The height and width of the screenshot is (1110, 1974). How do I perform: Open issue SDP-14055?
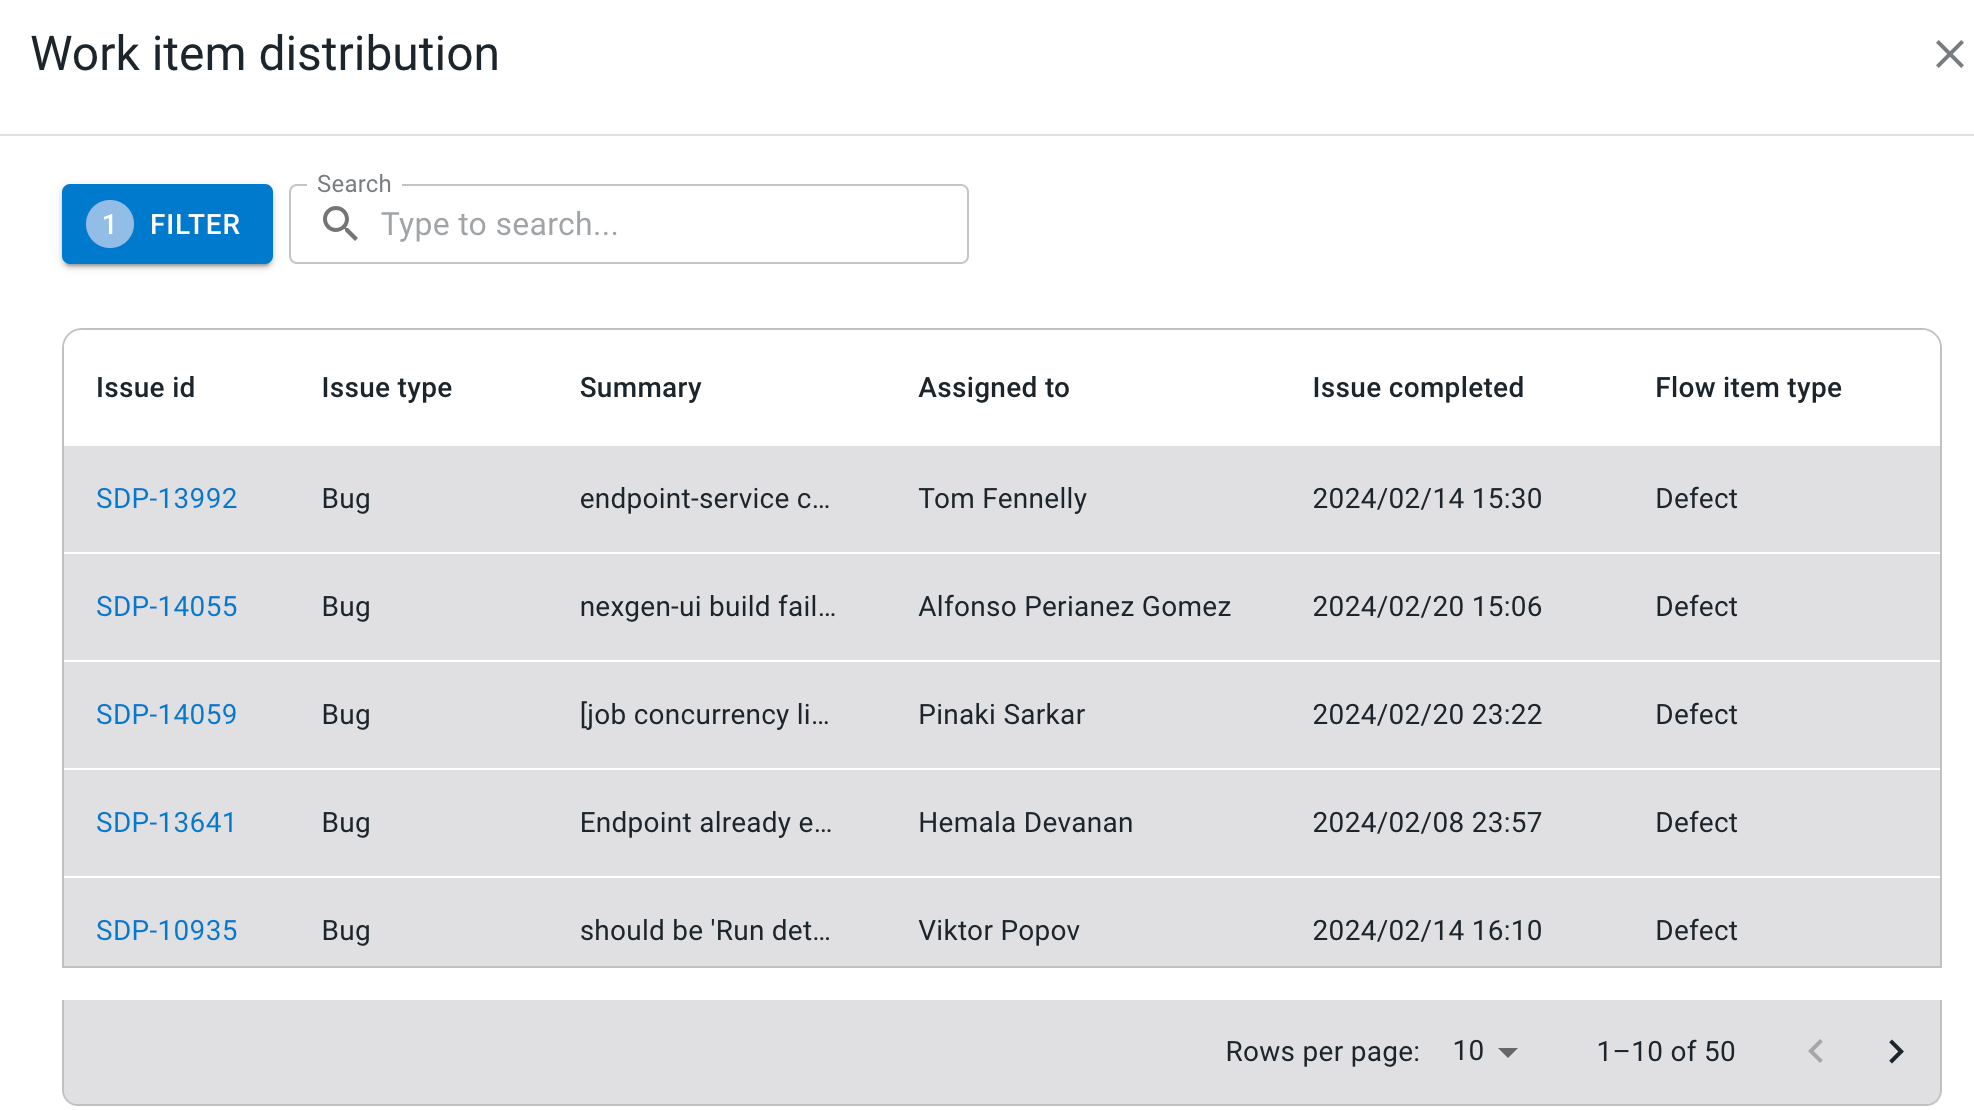click(166, 606)
